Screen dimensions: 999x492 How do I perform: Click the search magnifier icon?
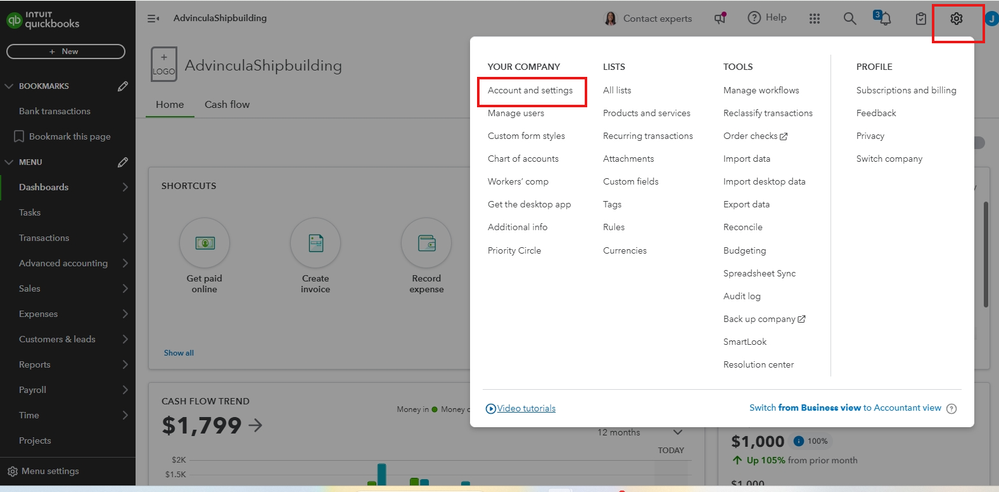coord(849,18)
